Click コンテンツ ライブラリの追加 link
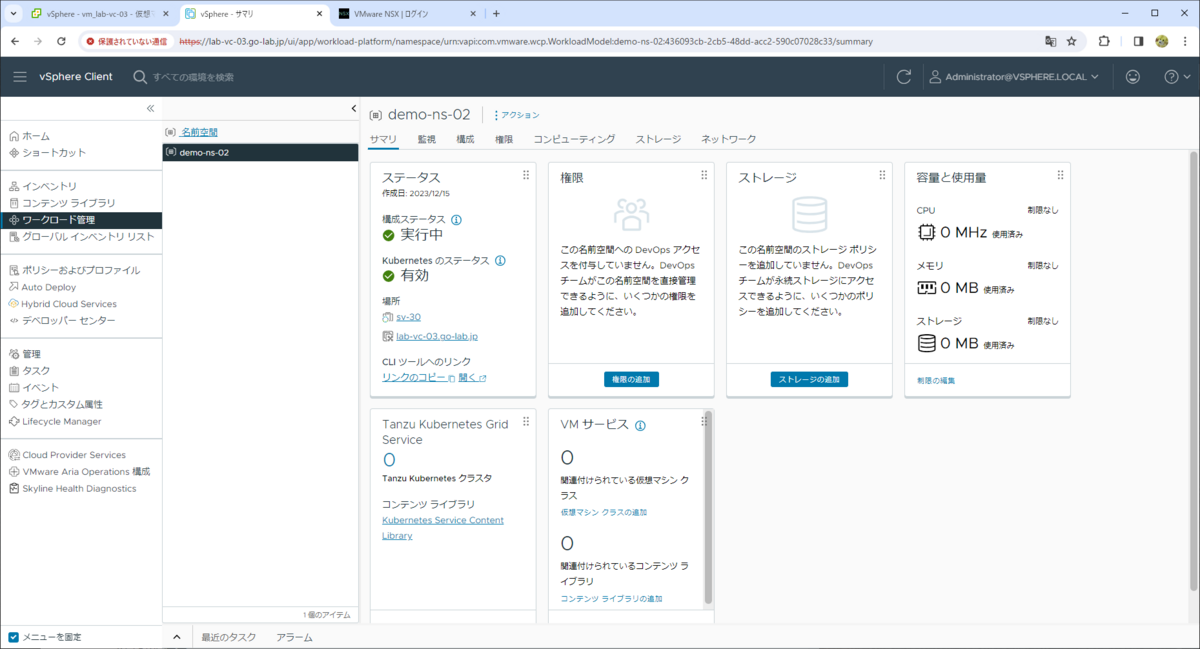 tap(612, 598)
